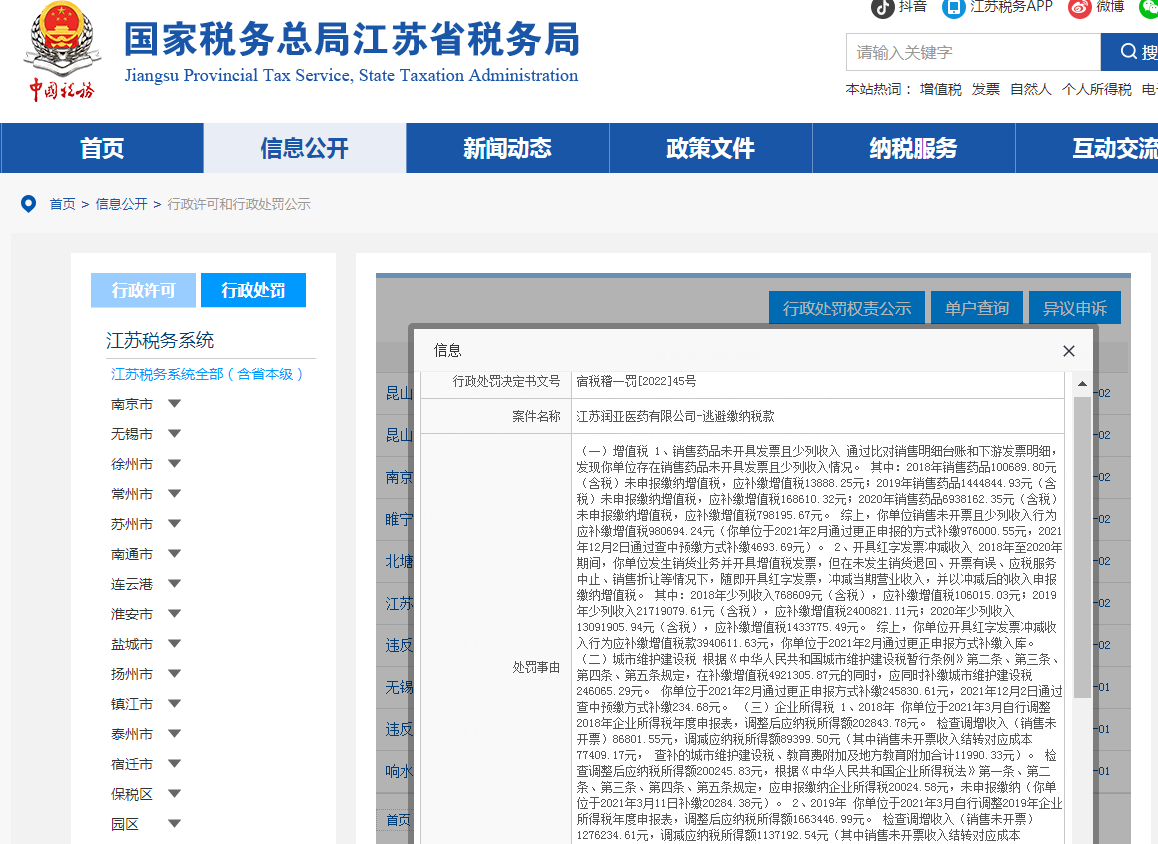Screen dimensions: 1158x844
Task: Switch to the 行政许可 tab
Action: click(x=143, y=290)
